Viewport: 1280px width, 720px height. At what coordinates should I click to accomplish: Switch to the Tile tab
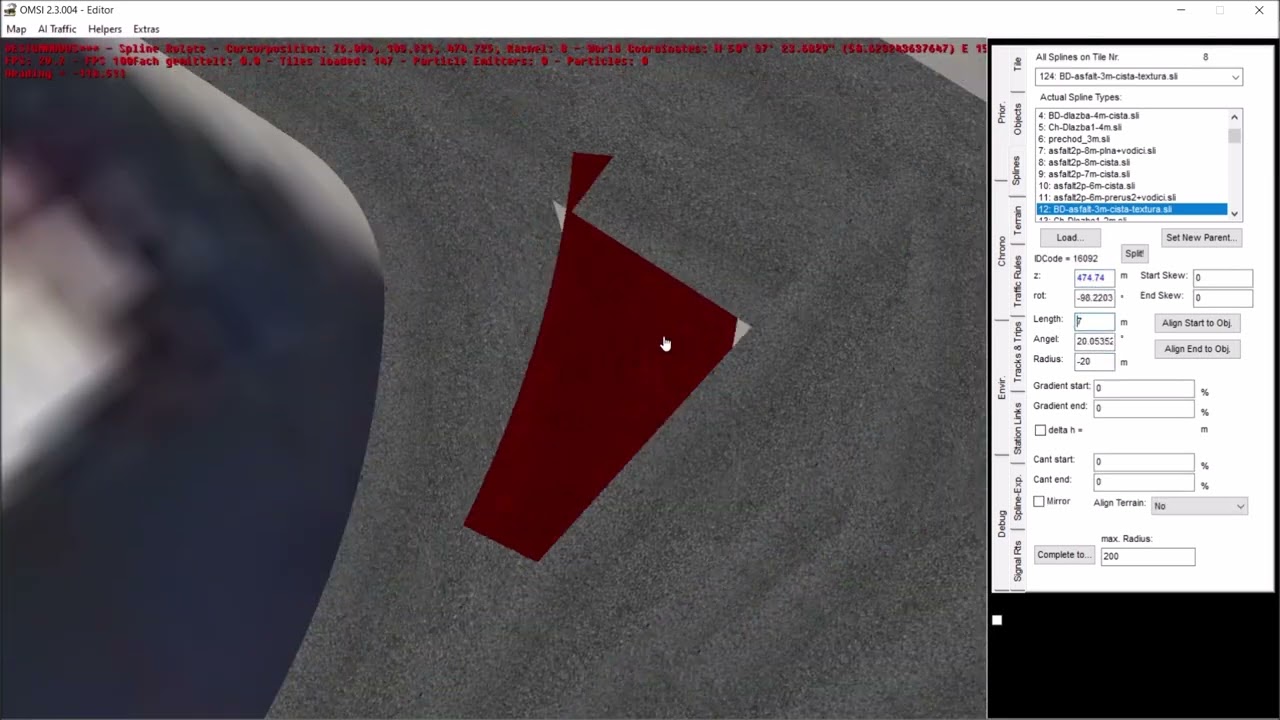(x=1018, y=64)
